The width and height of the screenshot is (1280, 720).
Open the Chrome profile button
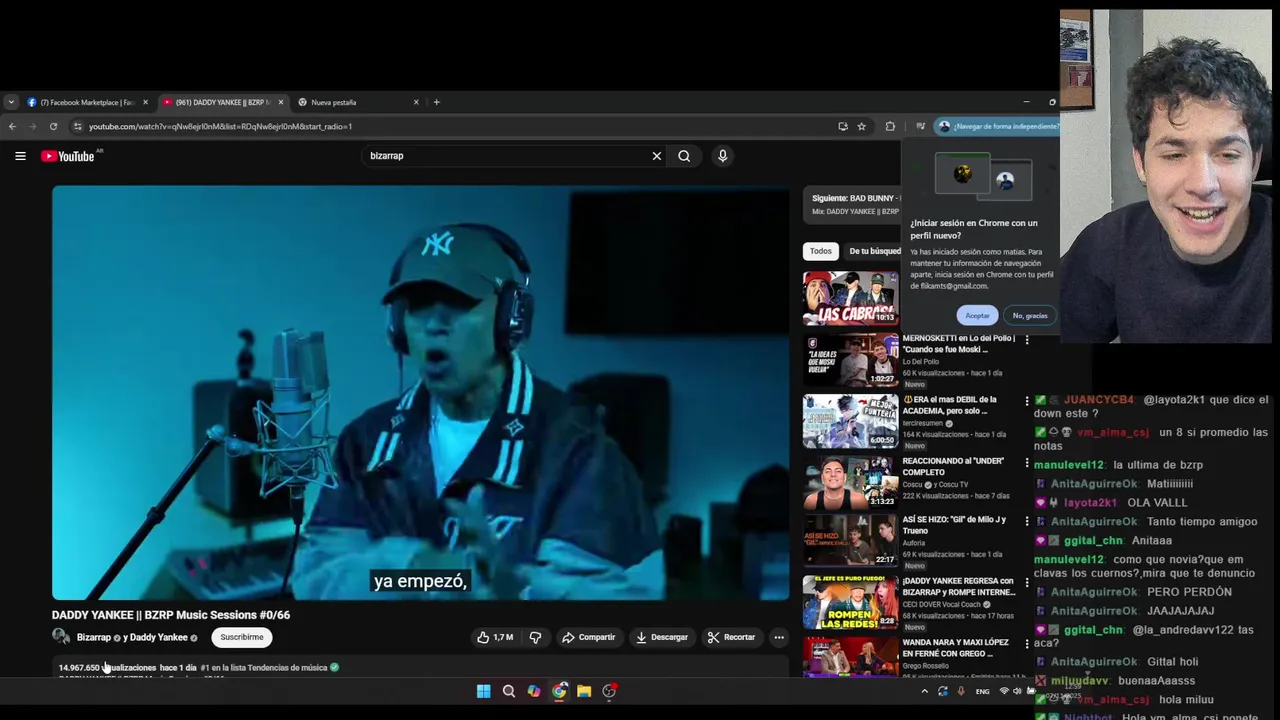tap(996, 126)
